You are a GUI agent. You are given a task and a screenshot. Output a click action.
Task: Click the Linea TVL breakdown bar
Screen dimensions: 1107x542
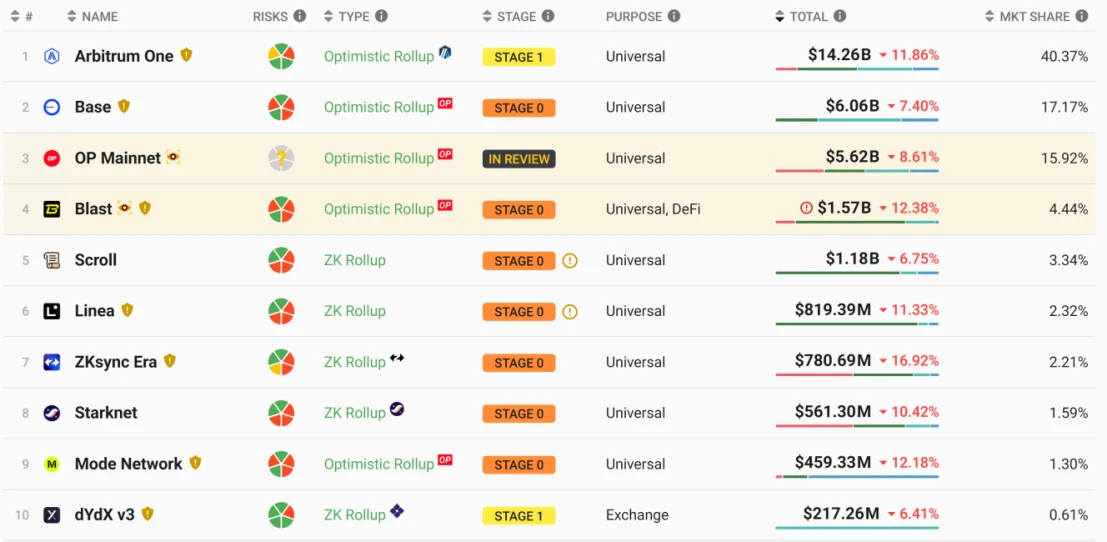coord(857,324)
